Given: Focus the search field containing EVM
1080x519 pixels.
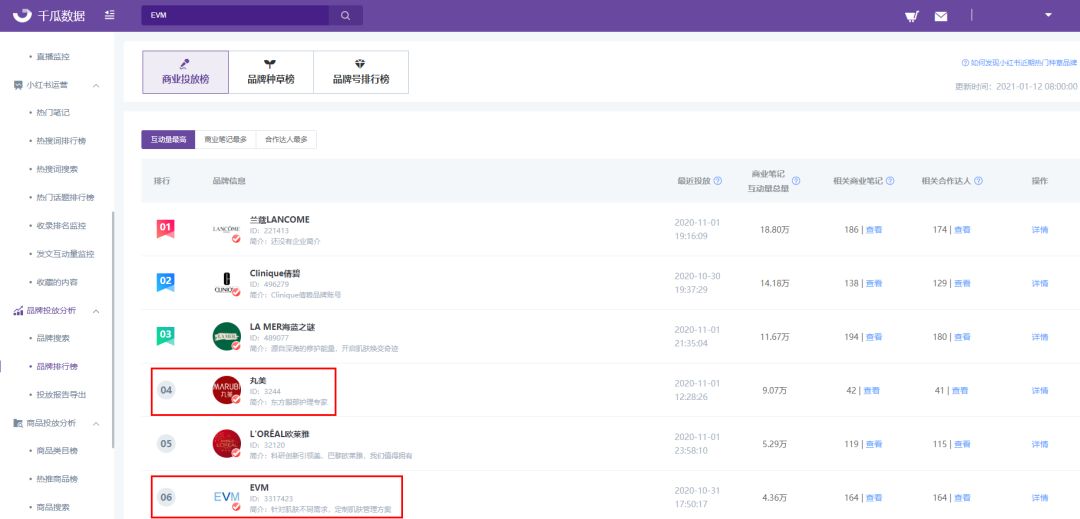Looking at the screenshot, I should click(x=236, y=16).
